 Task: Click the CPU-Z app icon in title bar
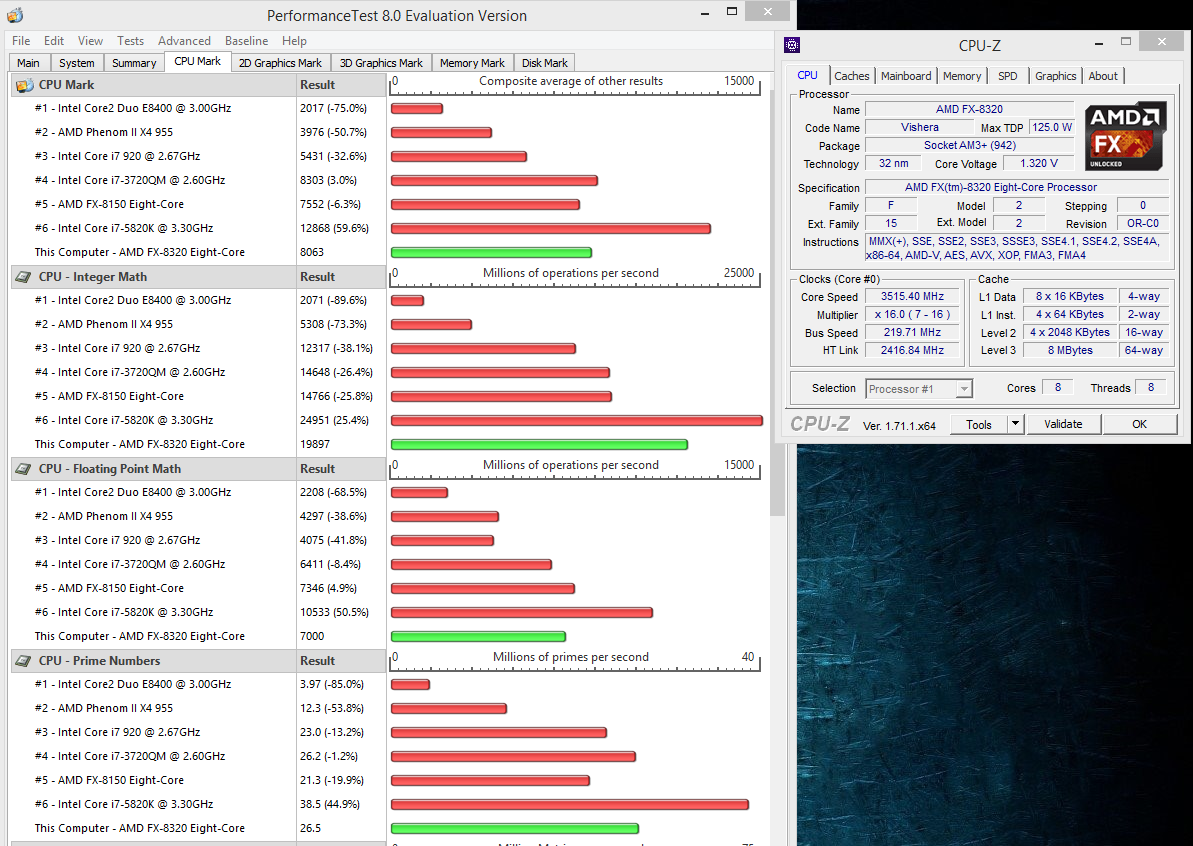tap(792, 45)
